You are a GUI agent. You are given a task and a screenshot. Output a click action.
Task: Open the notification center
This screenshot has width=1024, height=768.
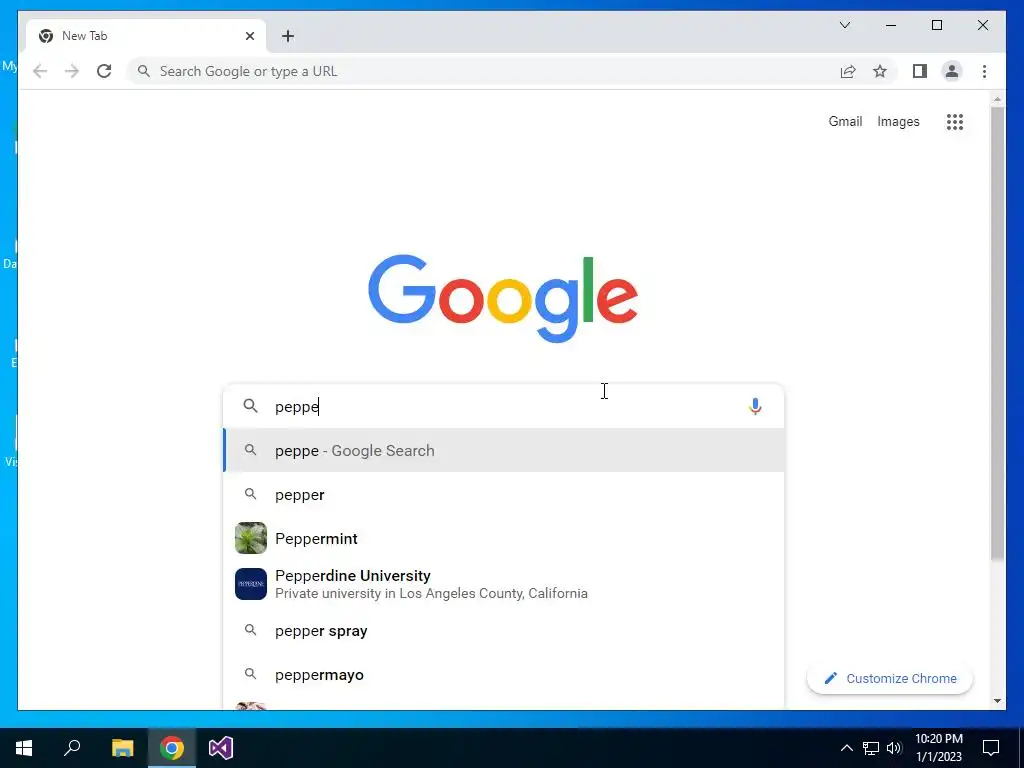[x=991, y=748]
